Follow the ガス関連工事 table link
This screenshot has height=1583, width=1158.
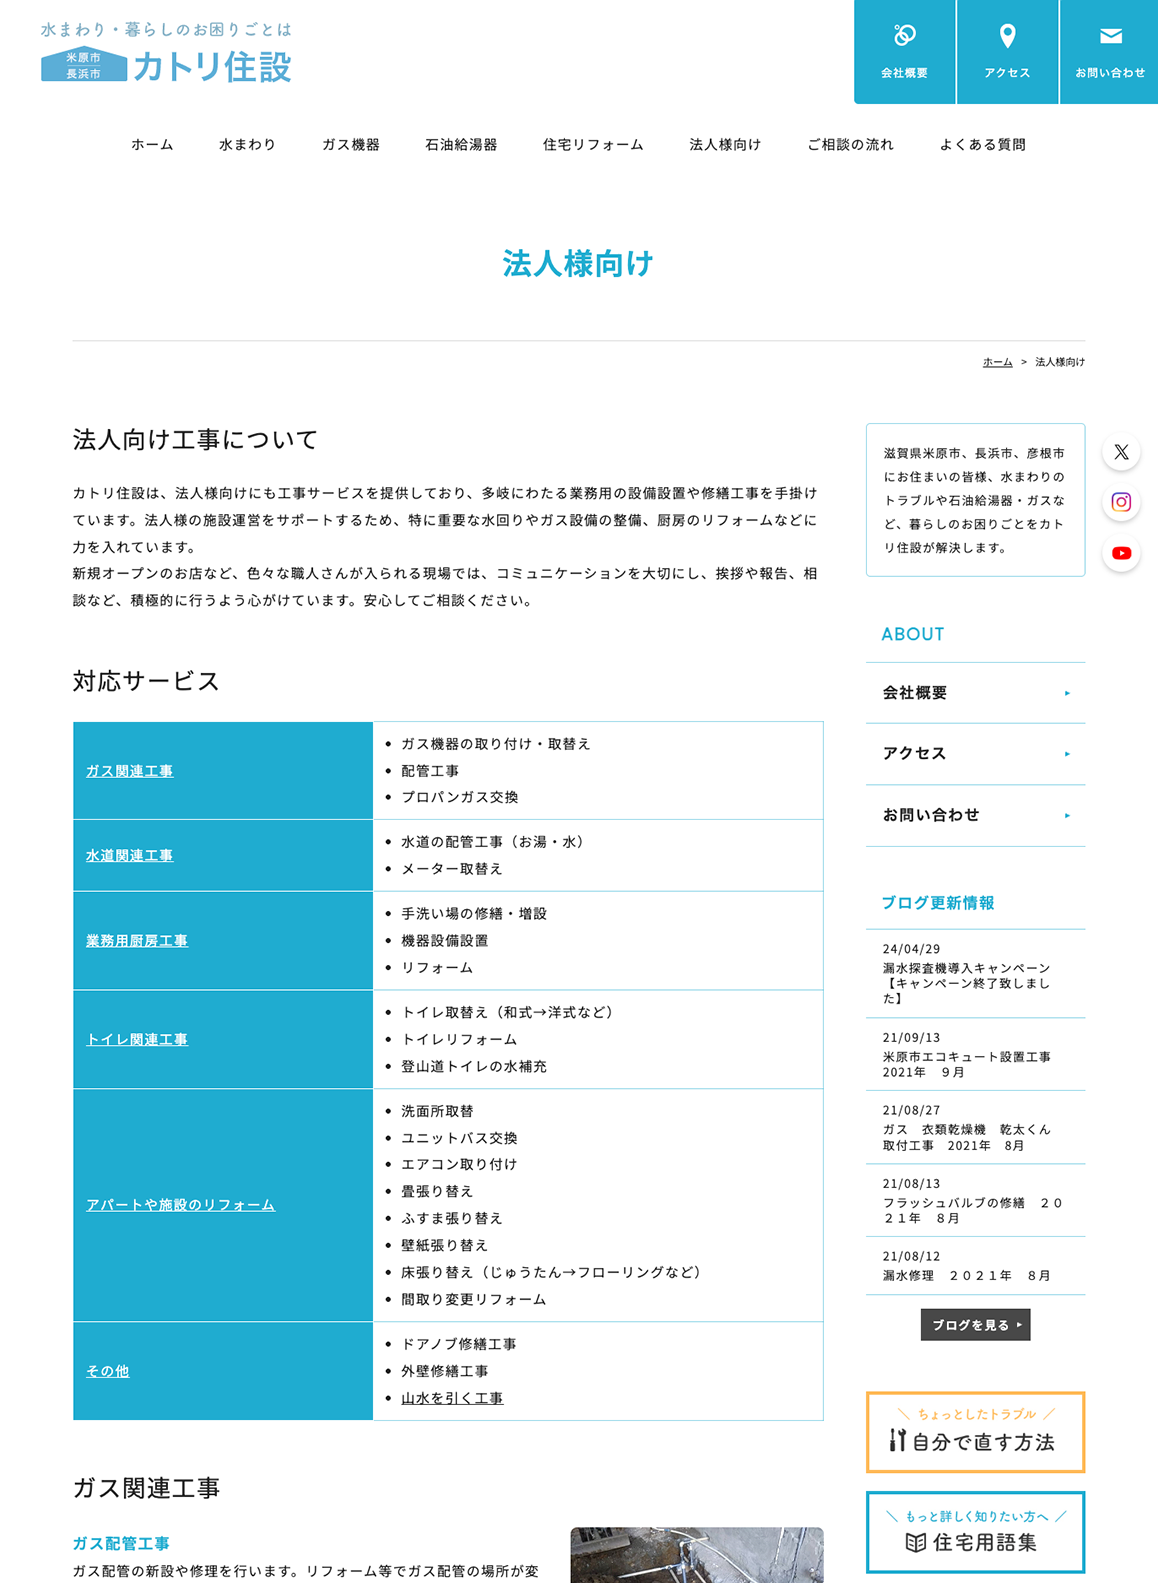129,771
